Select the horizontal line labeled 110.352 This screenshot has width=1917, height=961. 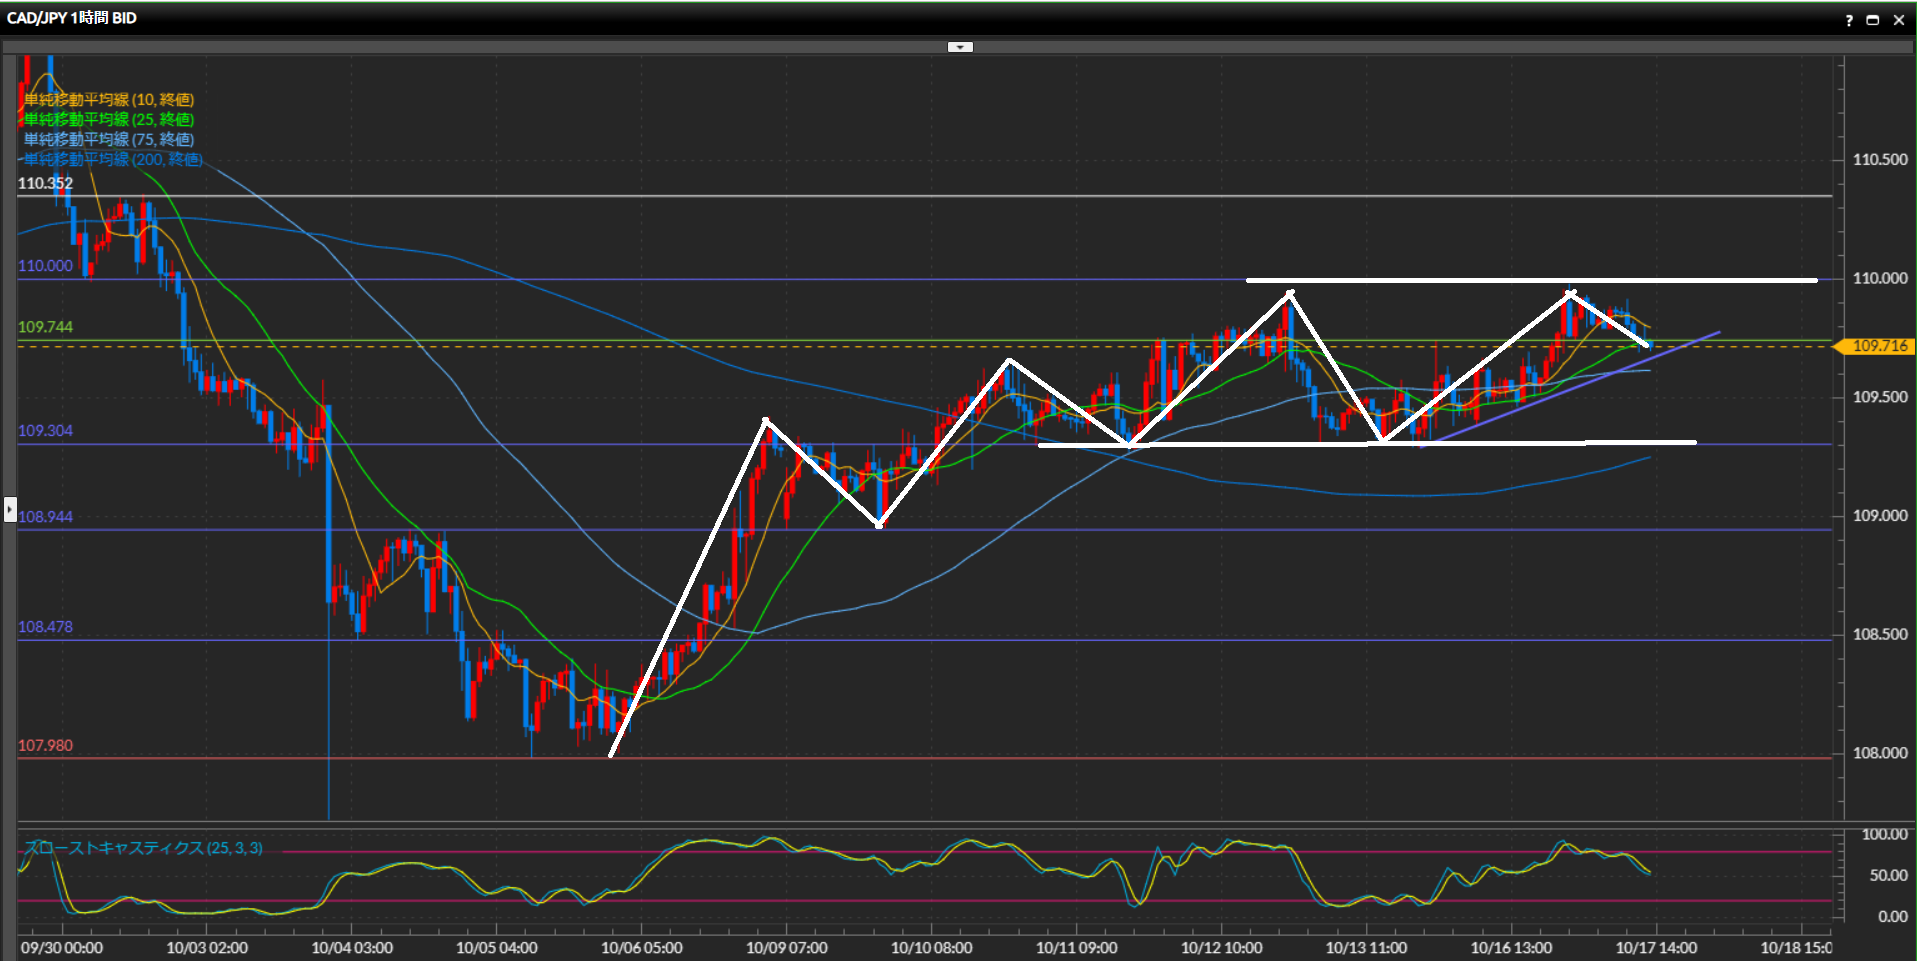[x=45, y=184]
